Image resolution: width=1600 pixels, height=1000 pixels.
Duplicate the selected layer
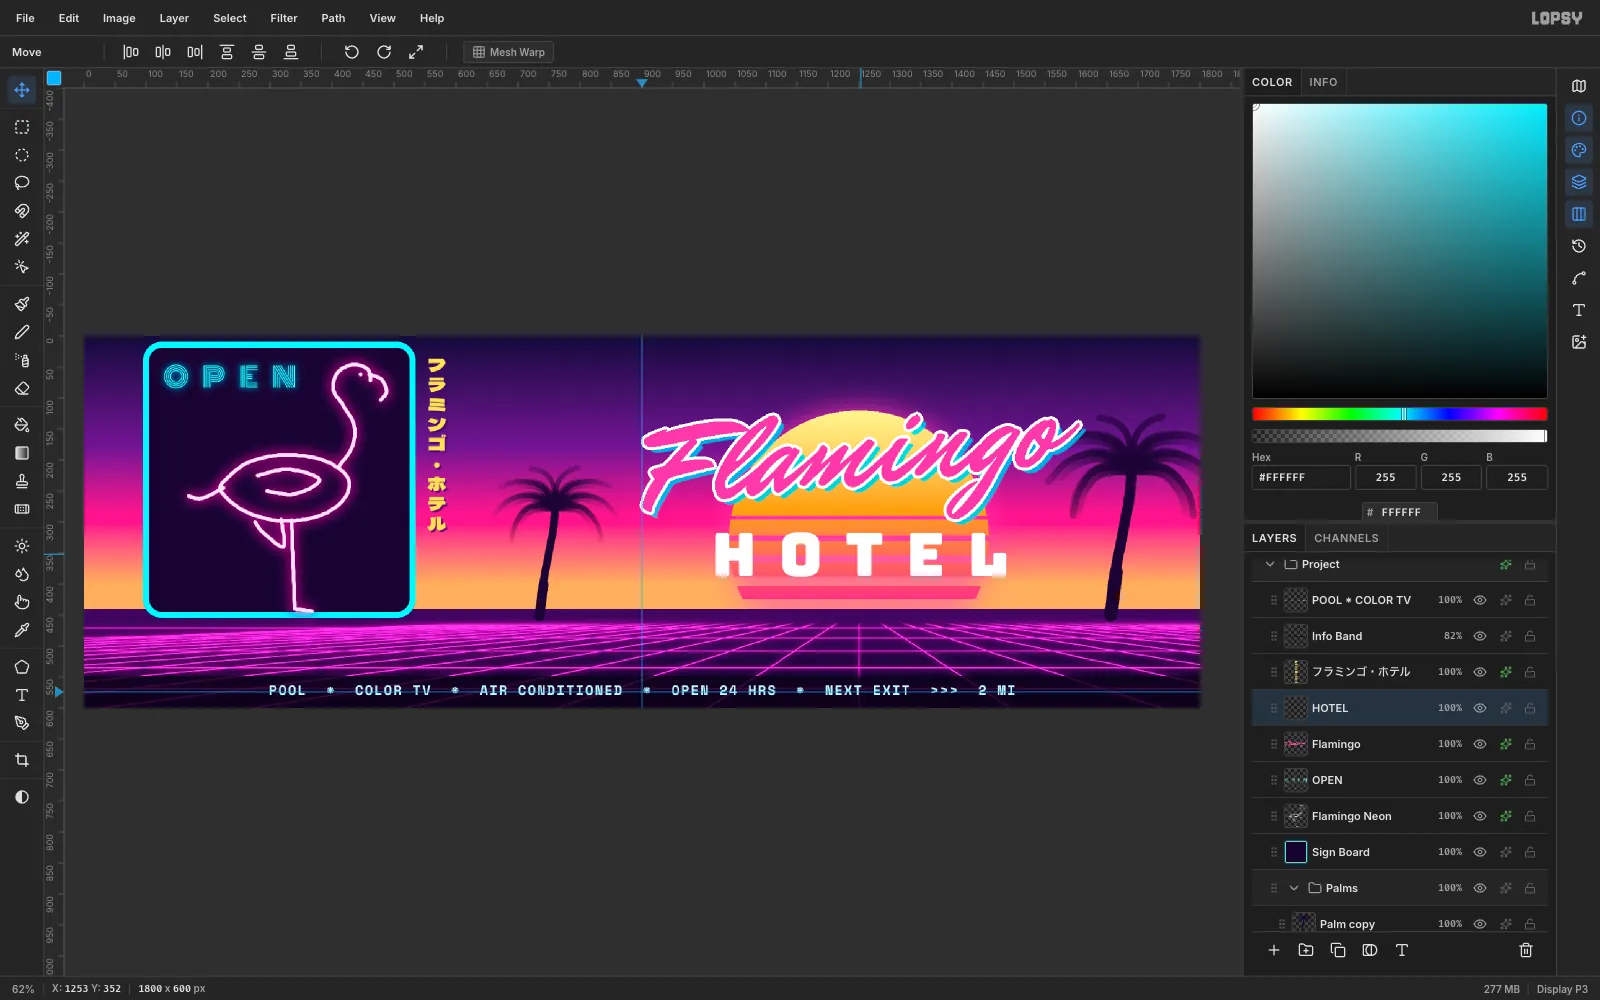pos(1338,950)
